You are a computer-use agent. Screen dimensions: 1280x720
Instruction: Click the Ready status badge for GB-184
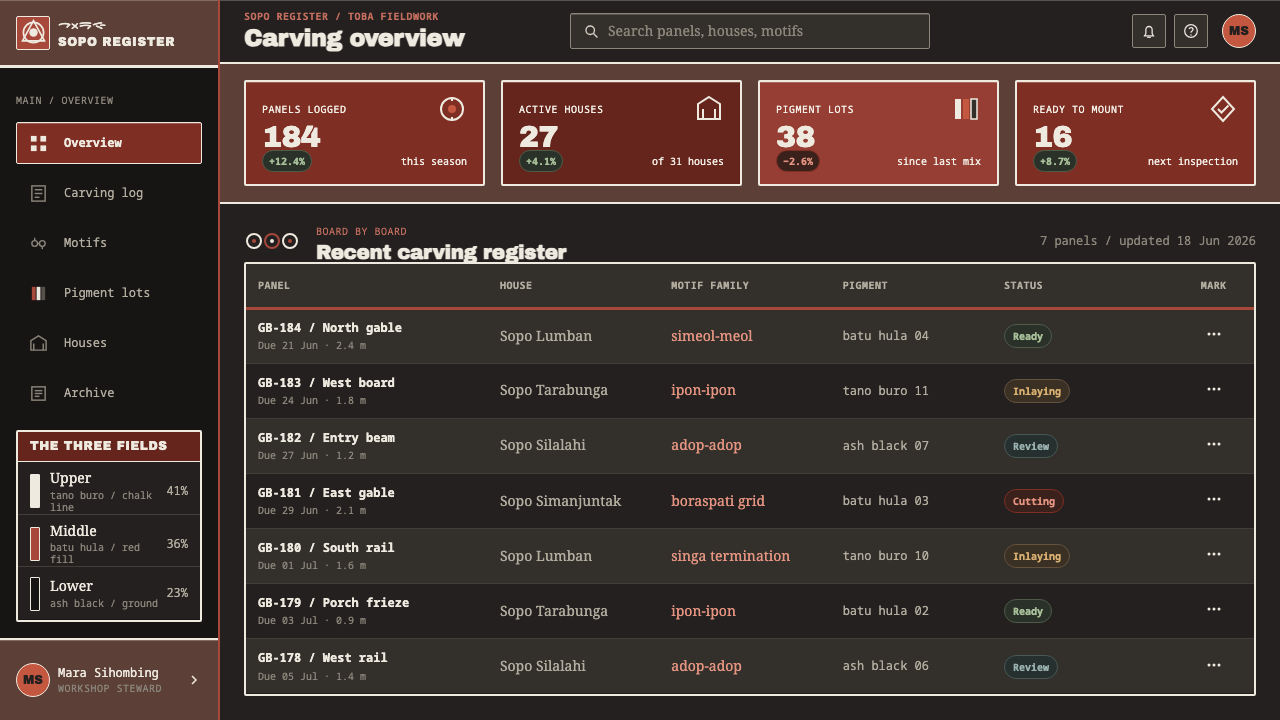click(x=1028, y=336)
